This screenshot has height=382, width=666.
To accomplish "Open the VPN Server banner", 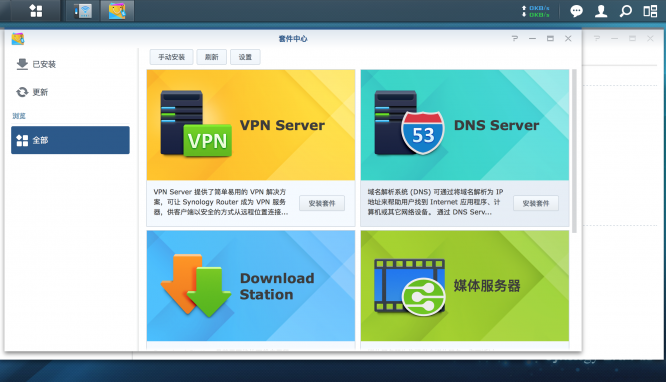I will pos(251,125).
